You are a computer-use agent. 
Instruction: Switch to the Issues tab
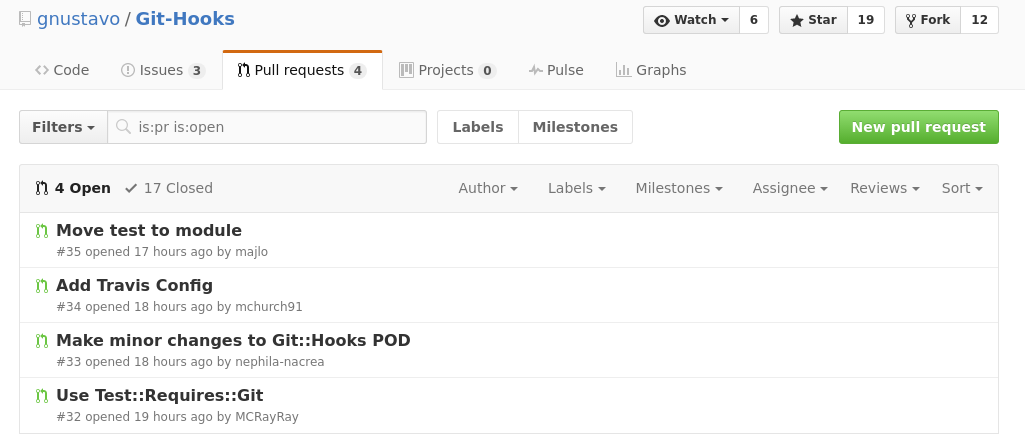pyautogui.click(x=163, y=70)
